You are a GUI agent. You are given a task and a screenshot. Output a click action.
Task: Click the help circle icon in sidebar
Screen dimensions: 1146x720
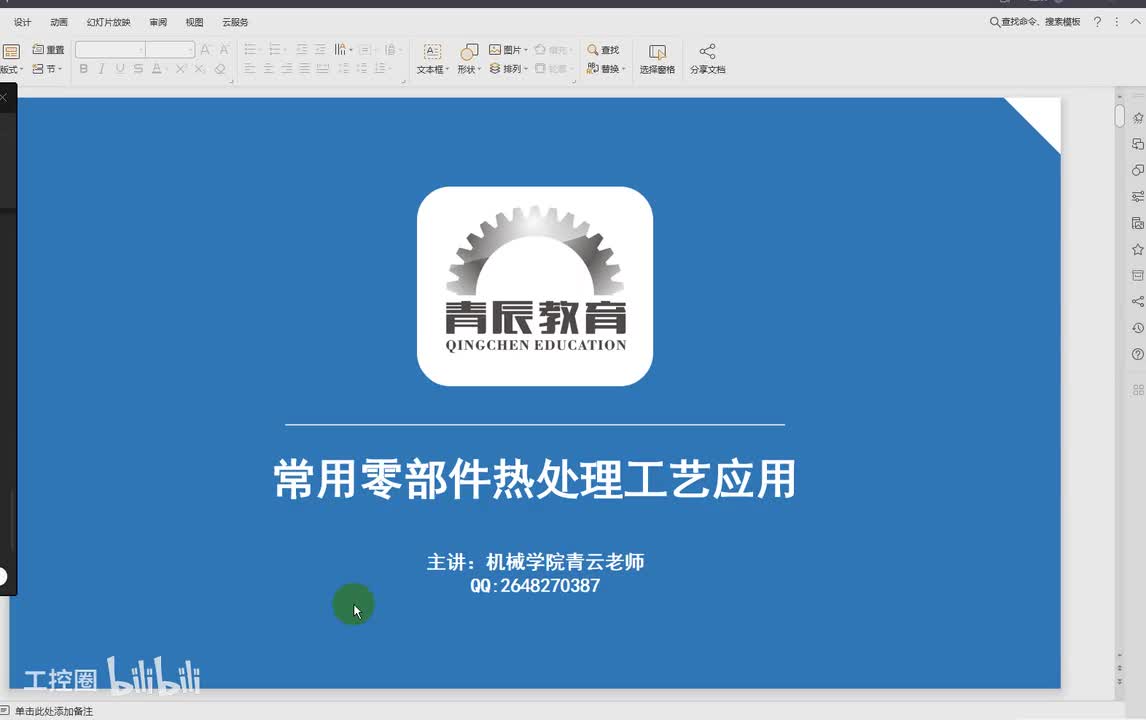[1137, 354]
